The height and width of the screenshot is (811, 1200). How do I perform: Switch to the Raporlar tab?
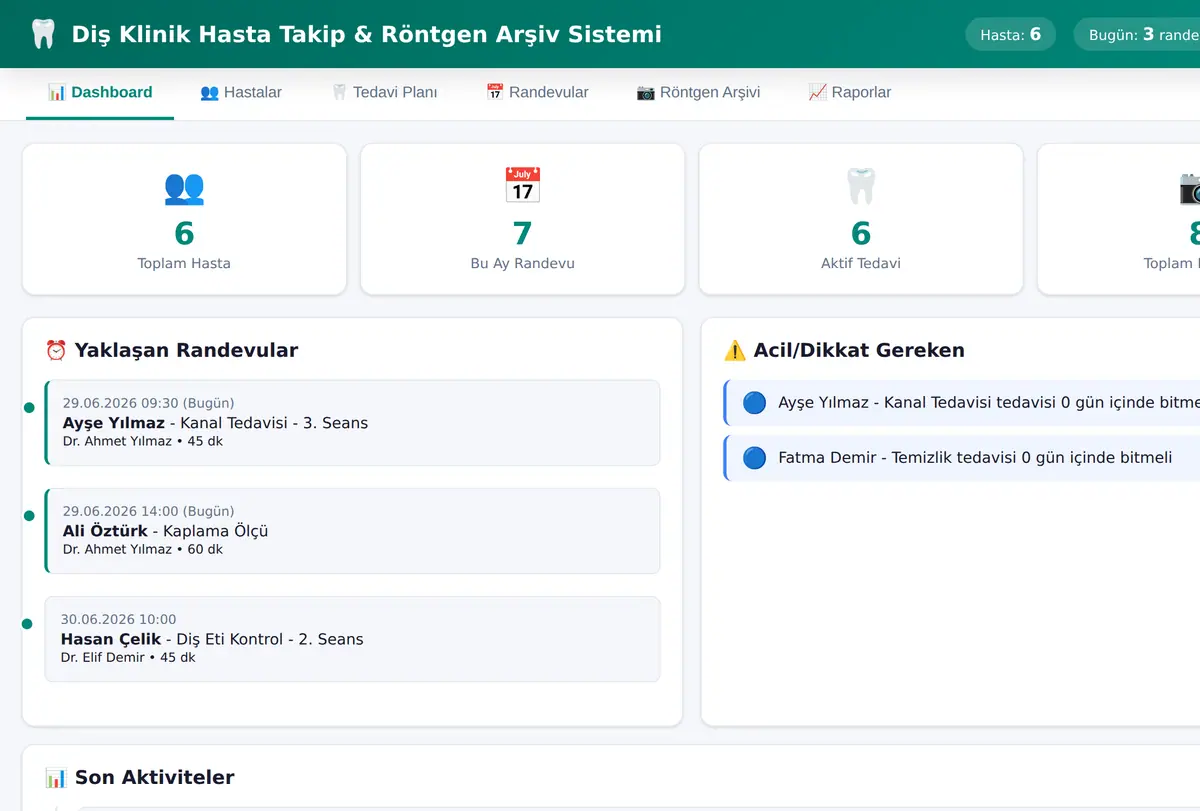tap(850, 93)
